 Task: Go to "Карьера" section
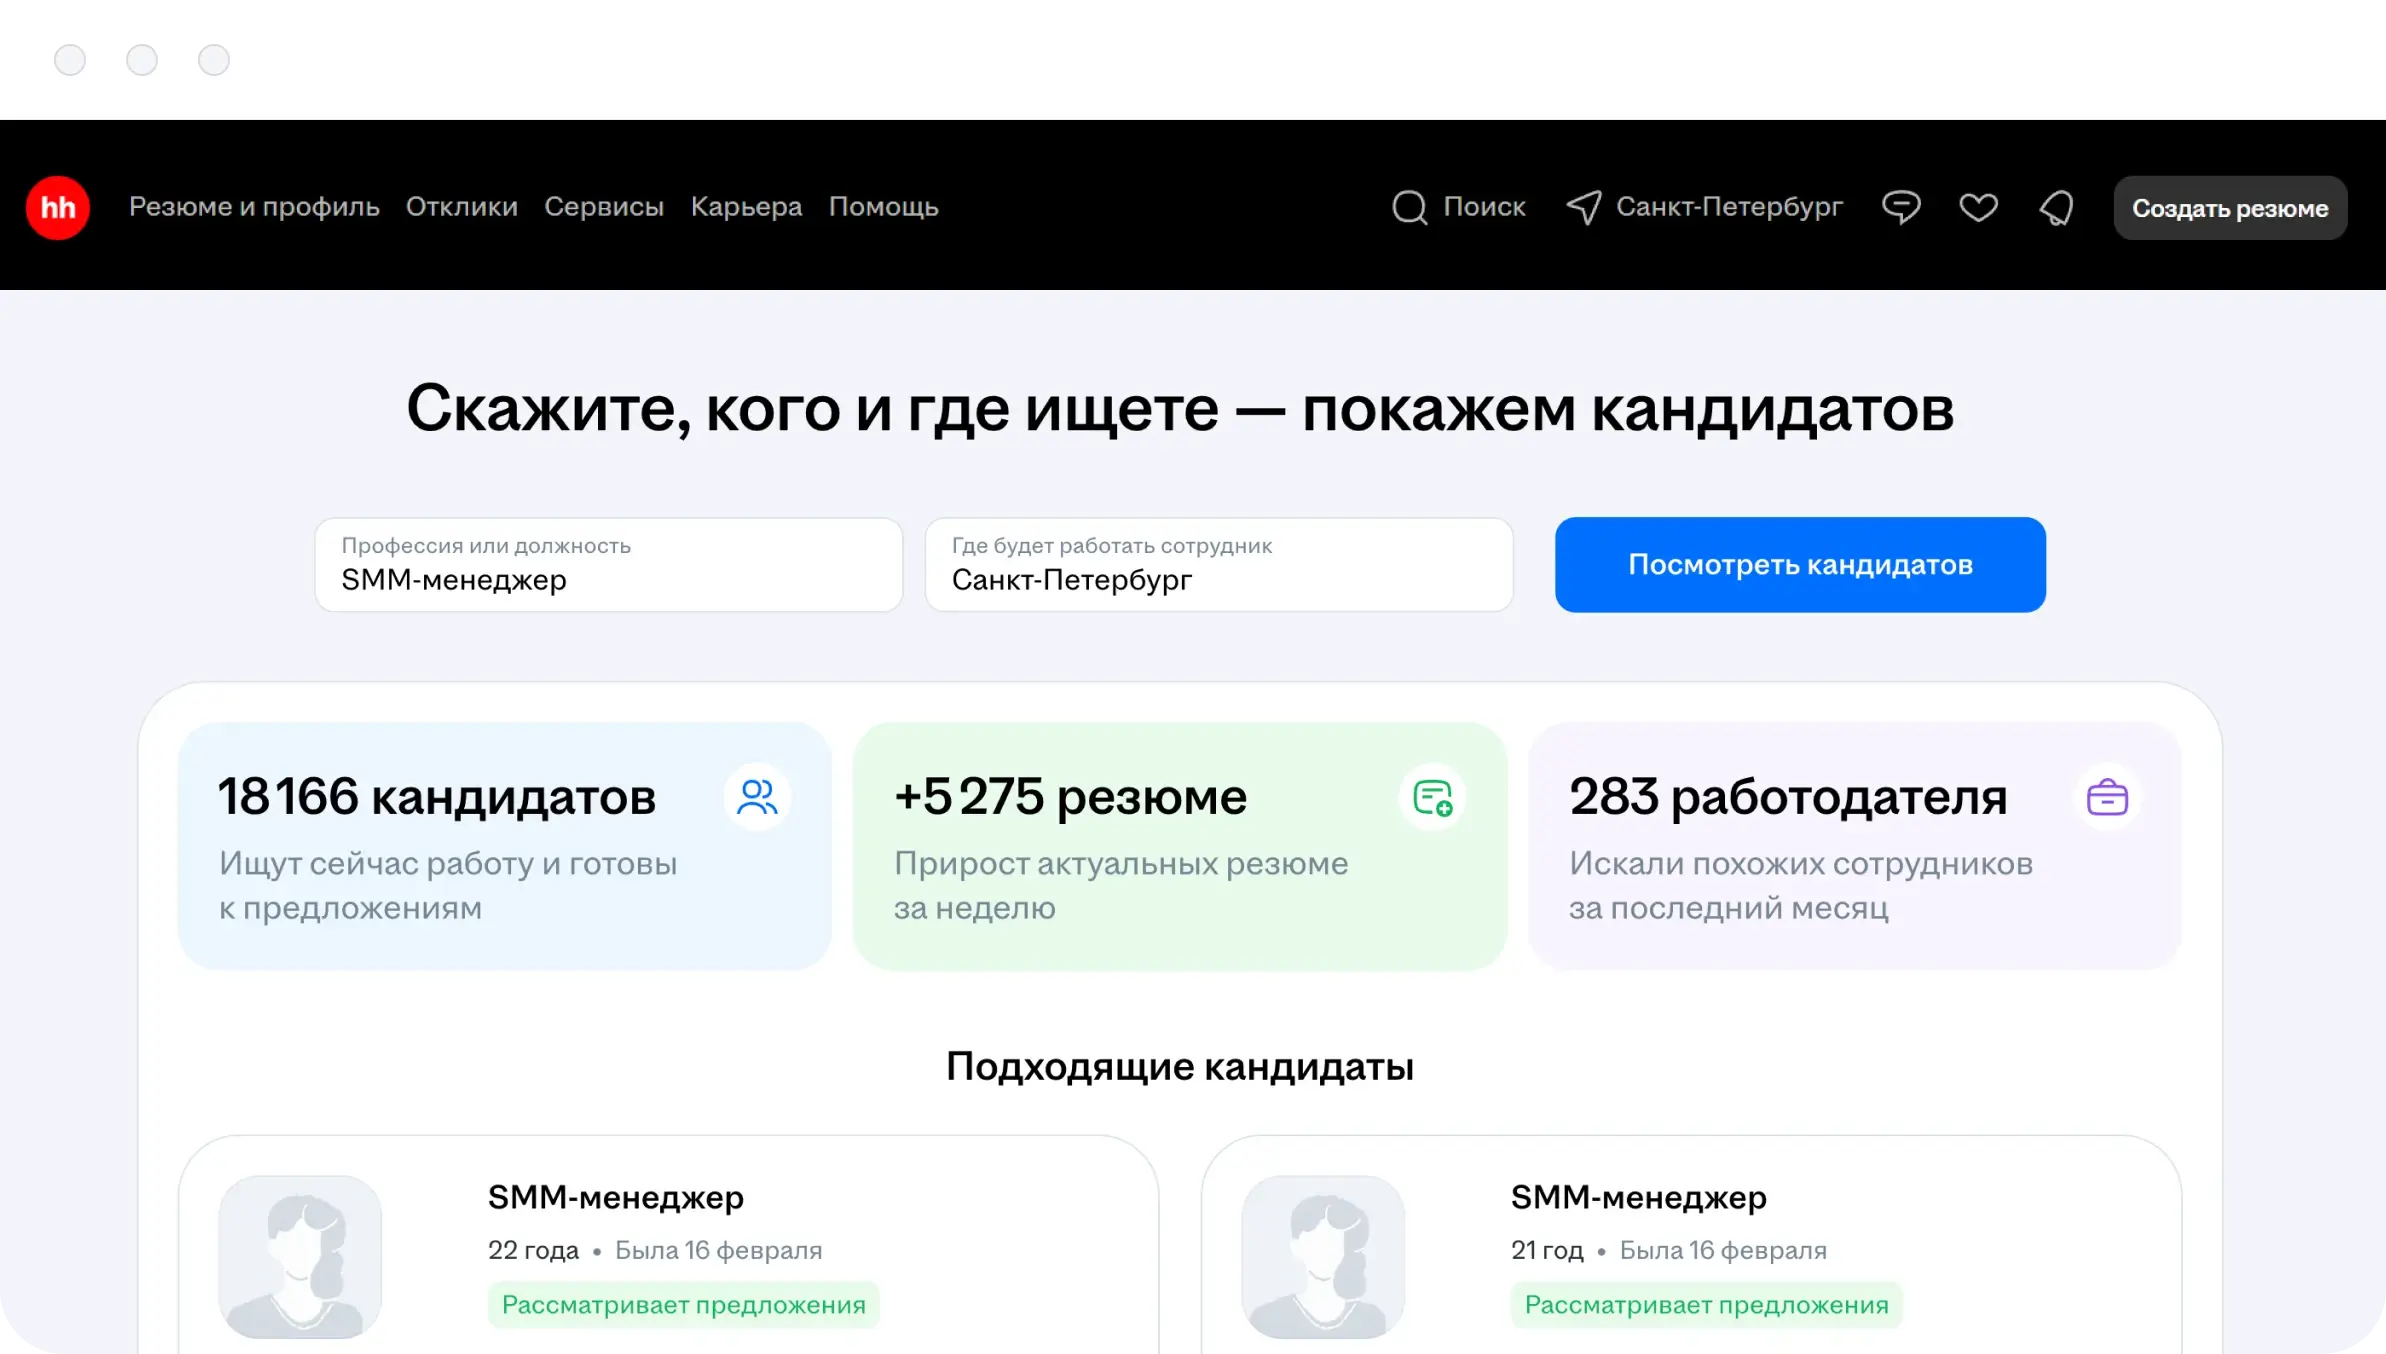(746, 207)
